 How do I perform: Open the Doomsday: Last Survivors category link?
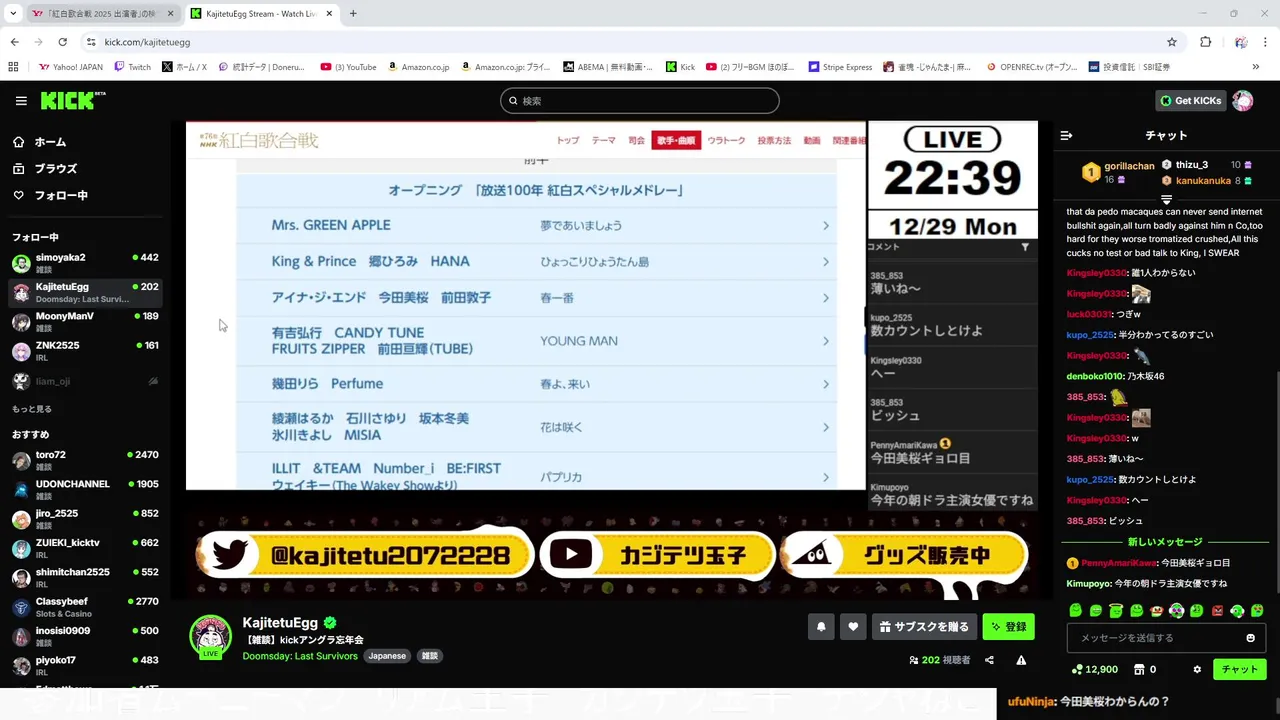300,656
